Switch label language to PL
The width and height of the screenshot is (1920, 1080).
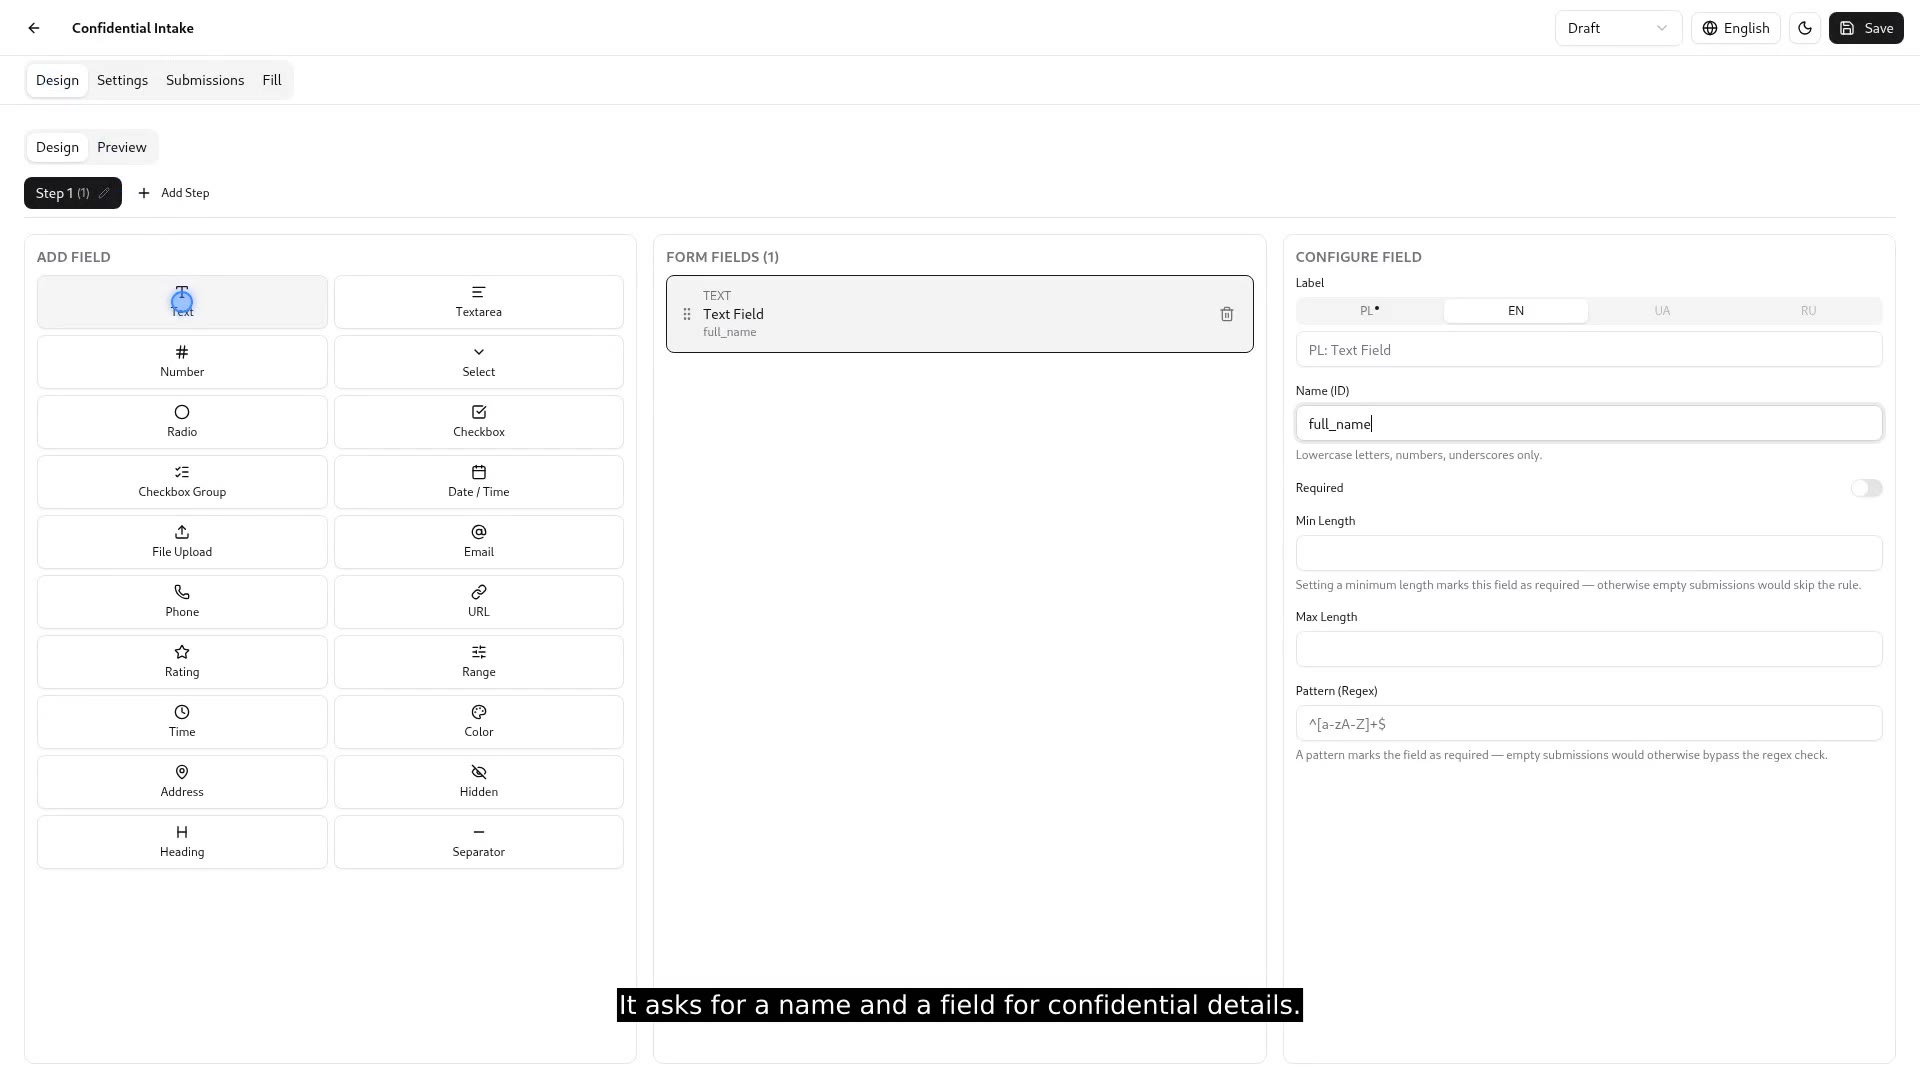[1370, 311]
